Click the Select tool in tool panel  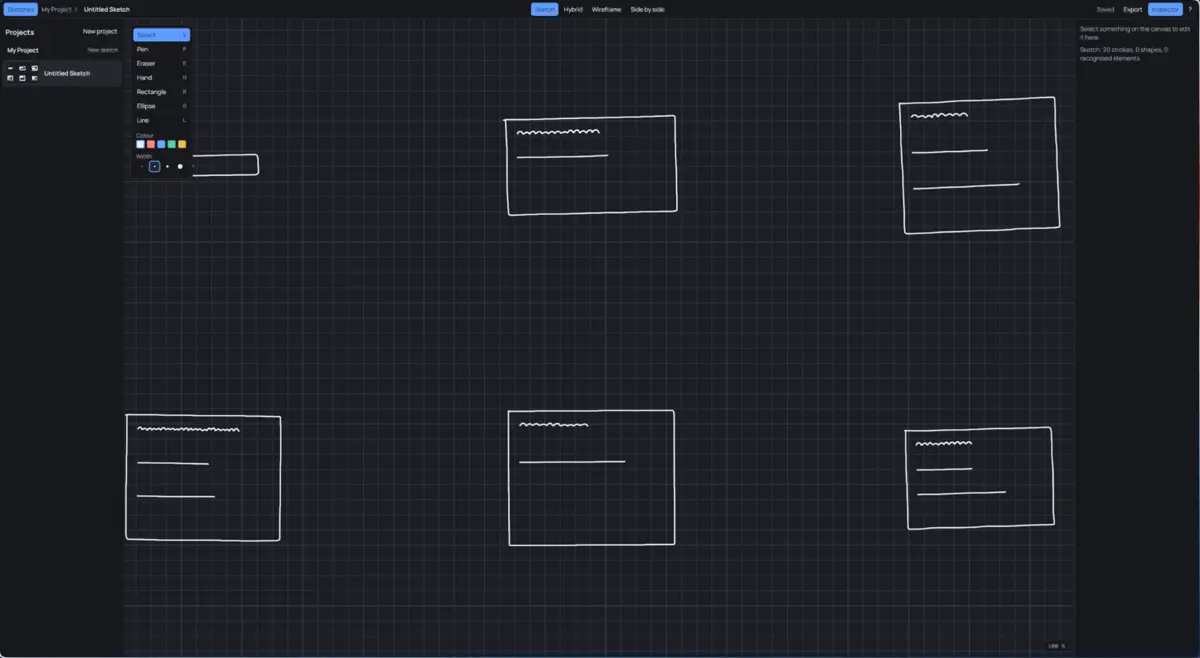tap(161, 35)
